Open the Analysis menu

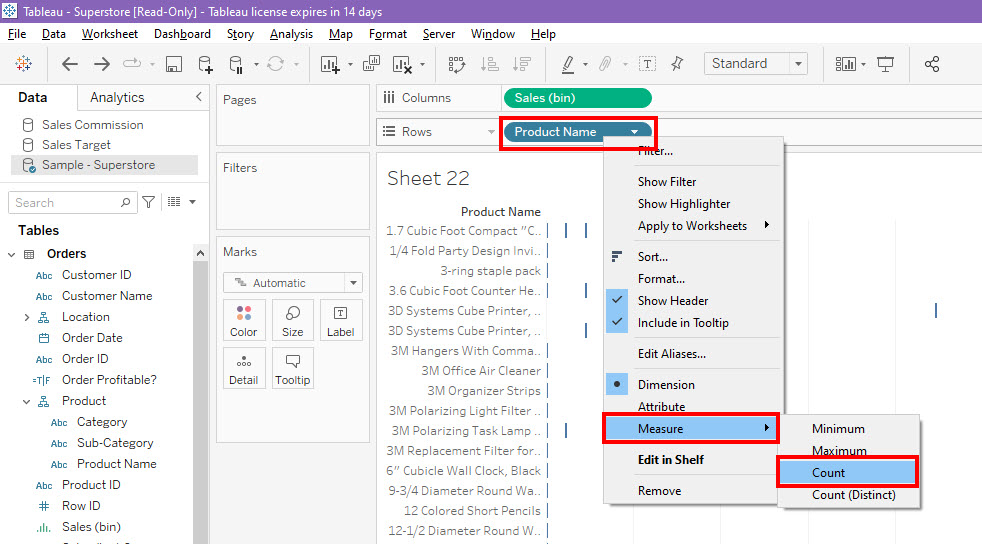tap(291, 34)
